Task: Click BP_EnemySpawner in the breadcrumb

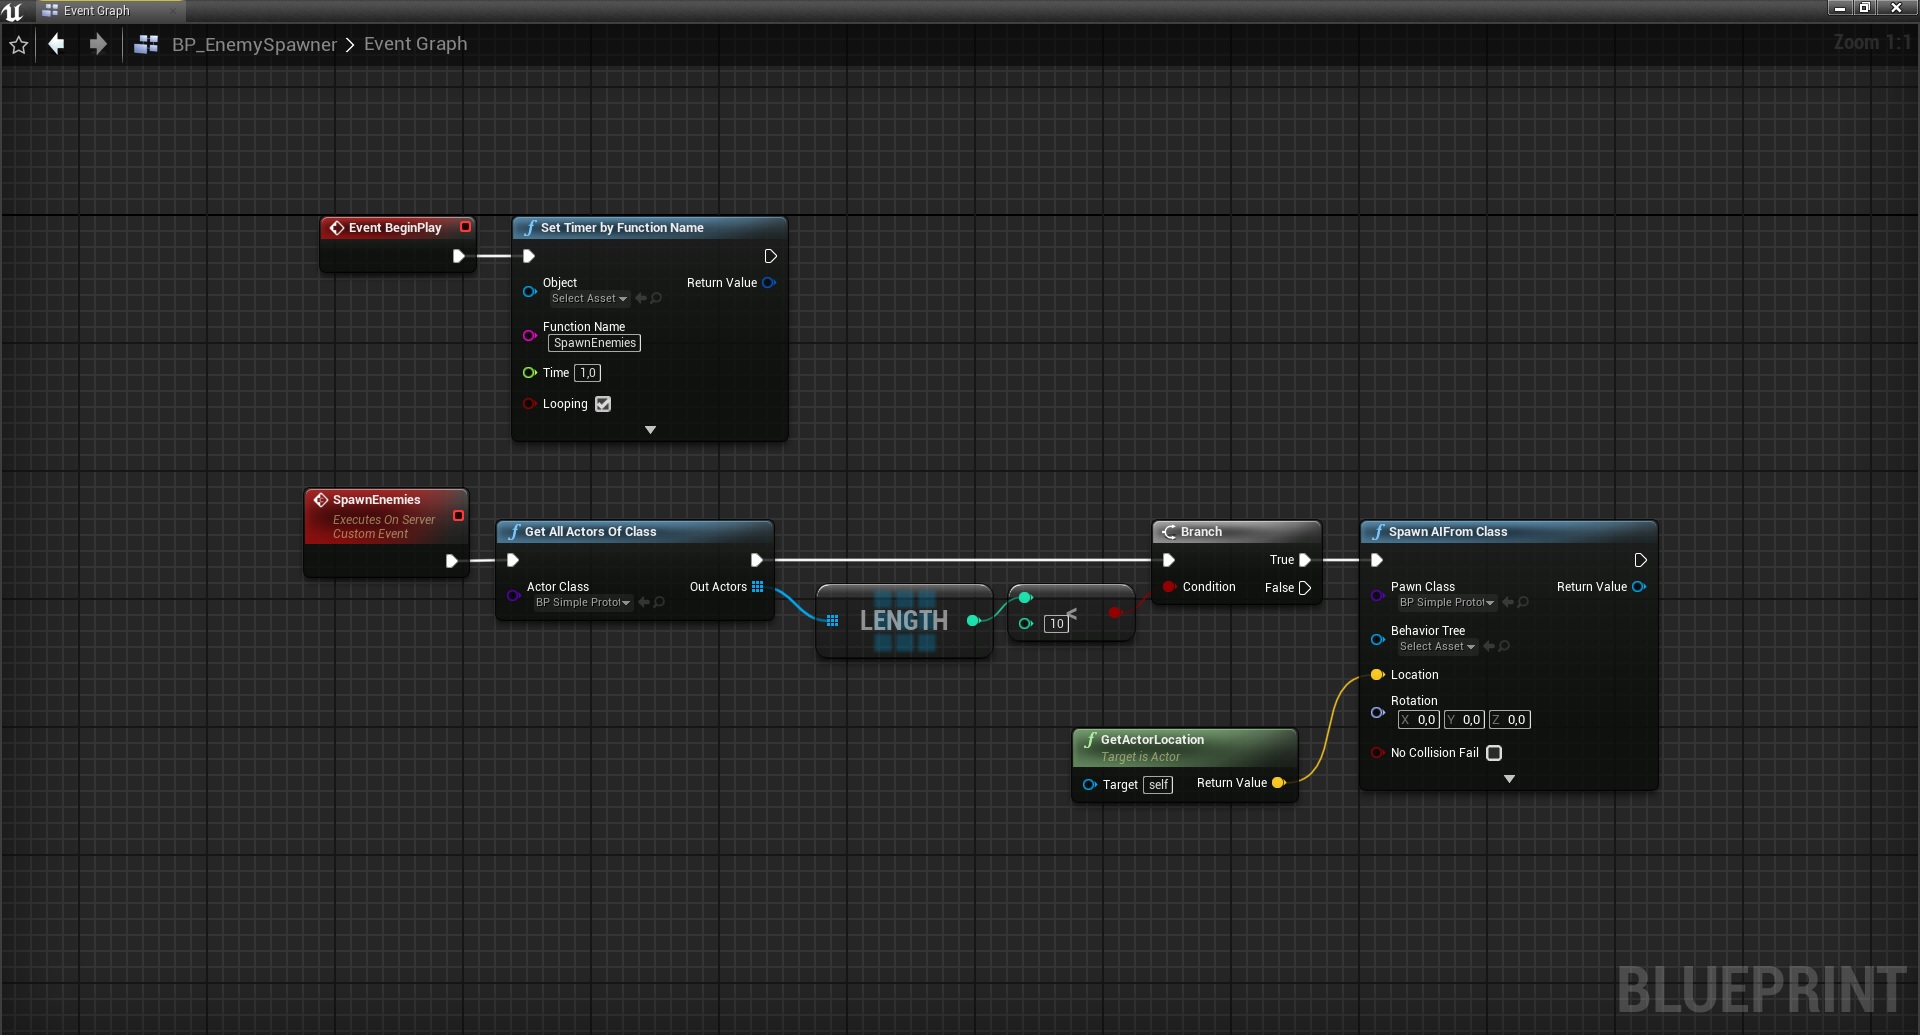Action: [x=254, y=45]
